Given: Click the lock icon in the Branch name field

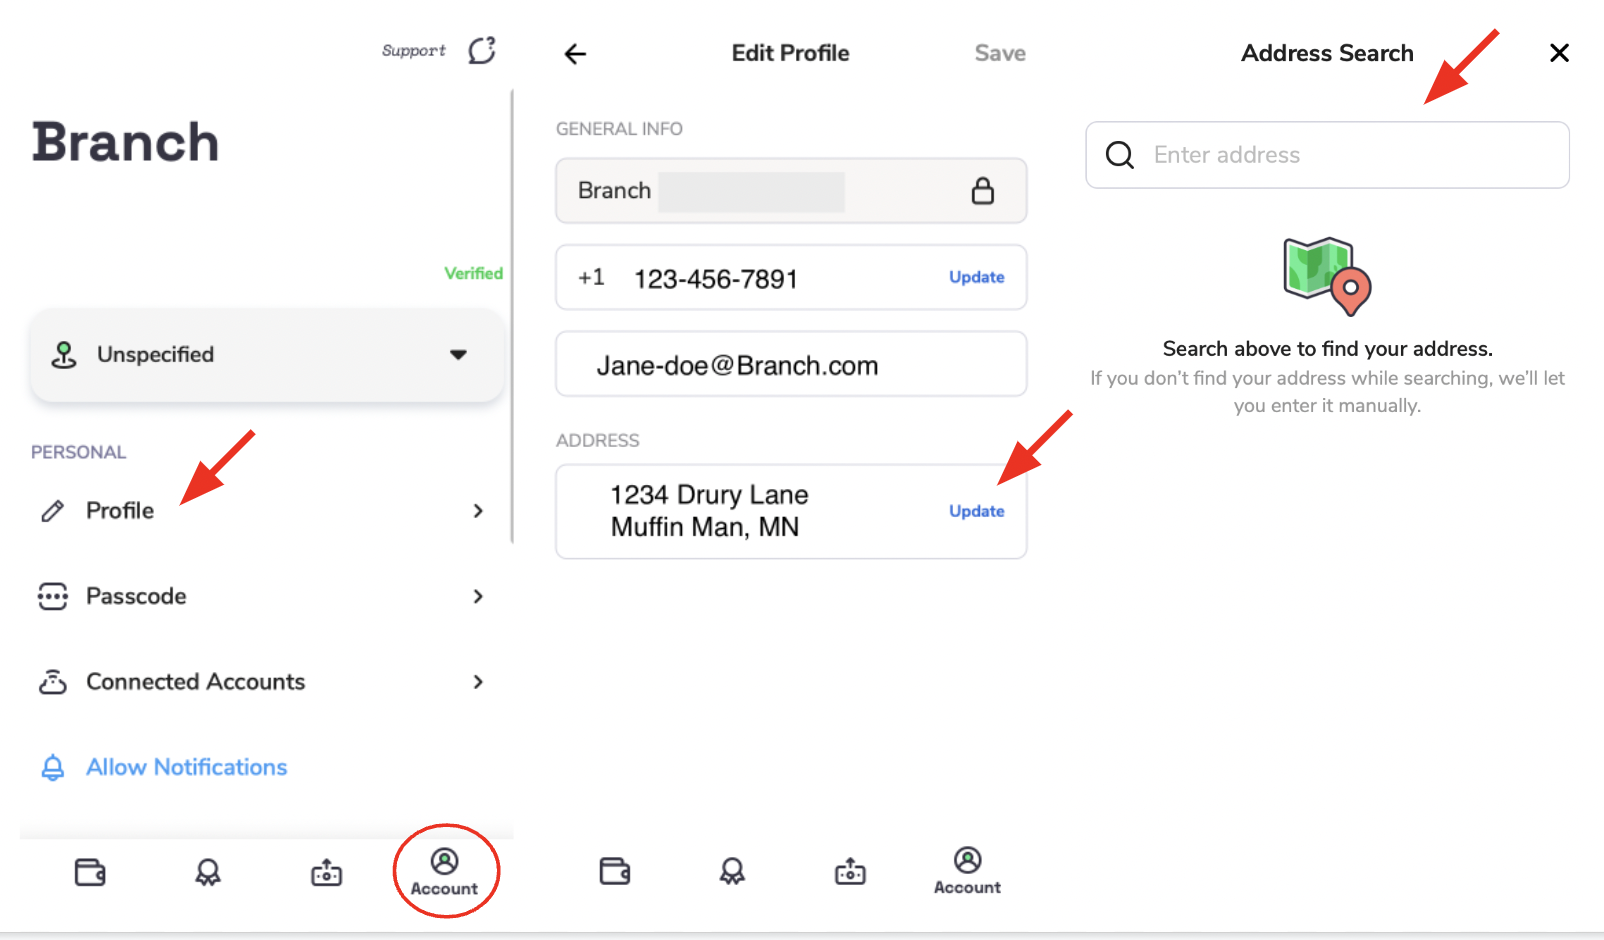Looking at the screenshot, I should 982,191.
